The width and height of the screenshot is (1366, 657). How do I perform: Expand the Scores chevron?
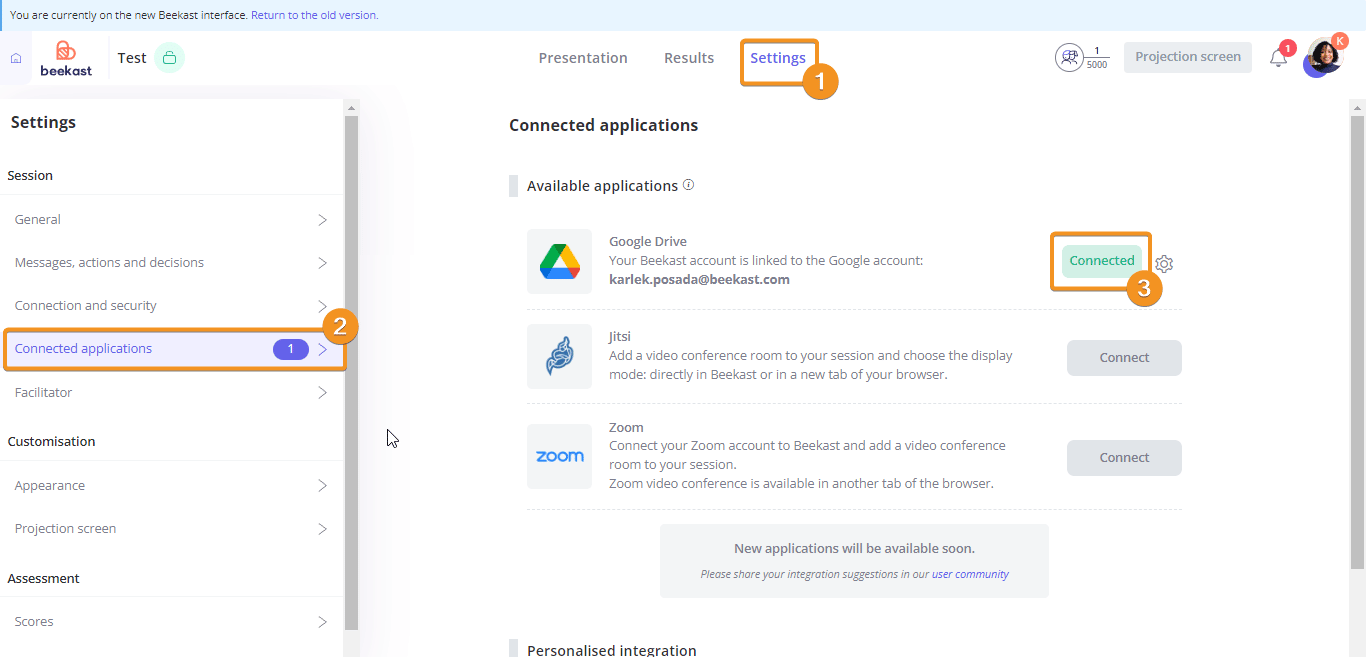pos(322,621)
